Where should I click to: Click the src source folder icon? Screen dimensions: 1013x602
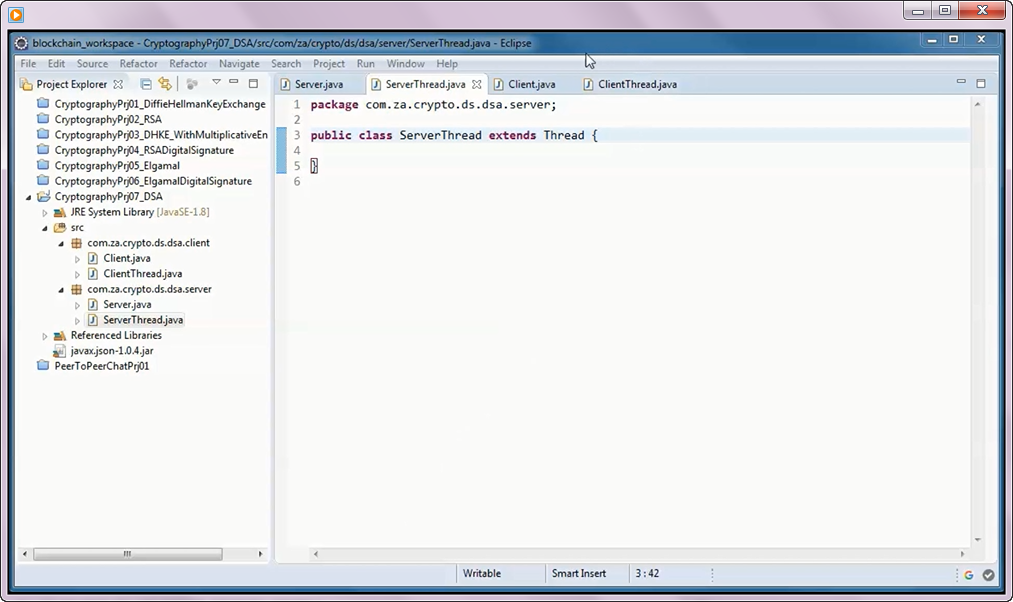(59, 227)
